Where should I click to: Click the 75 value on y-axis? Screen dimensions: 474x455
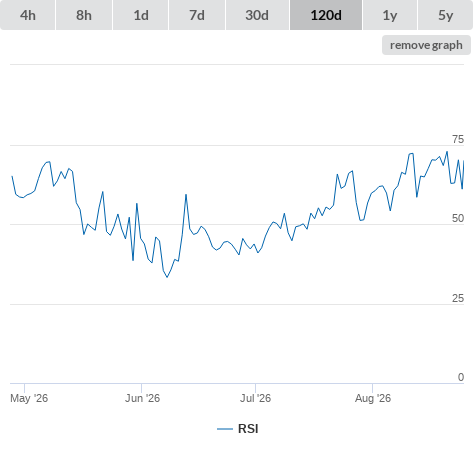(458, 139)
